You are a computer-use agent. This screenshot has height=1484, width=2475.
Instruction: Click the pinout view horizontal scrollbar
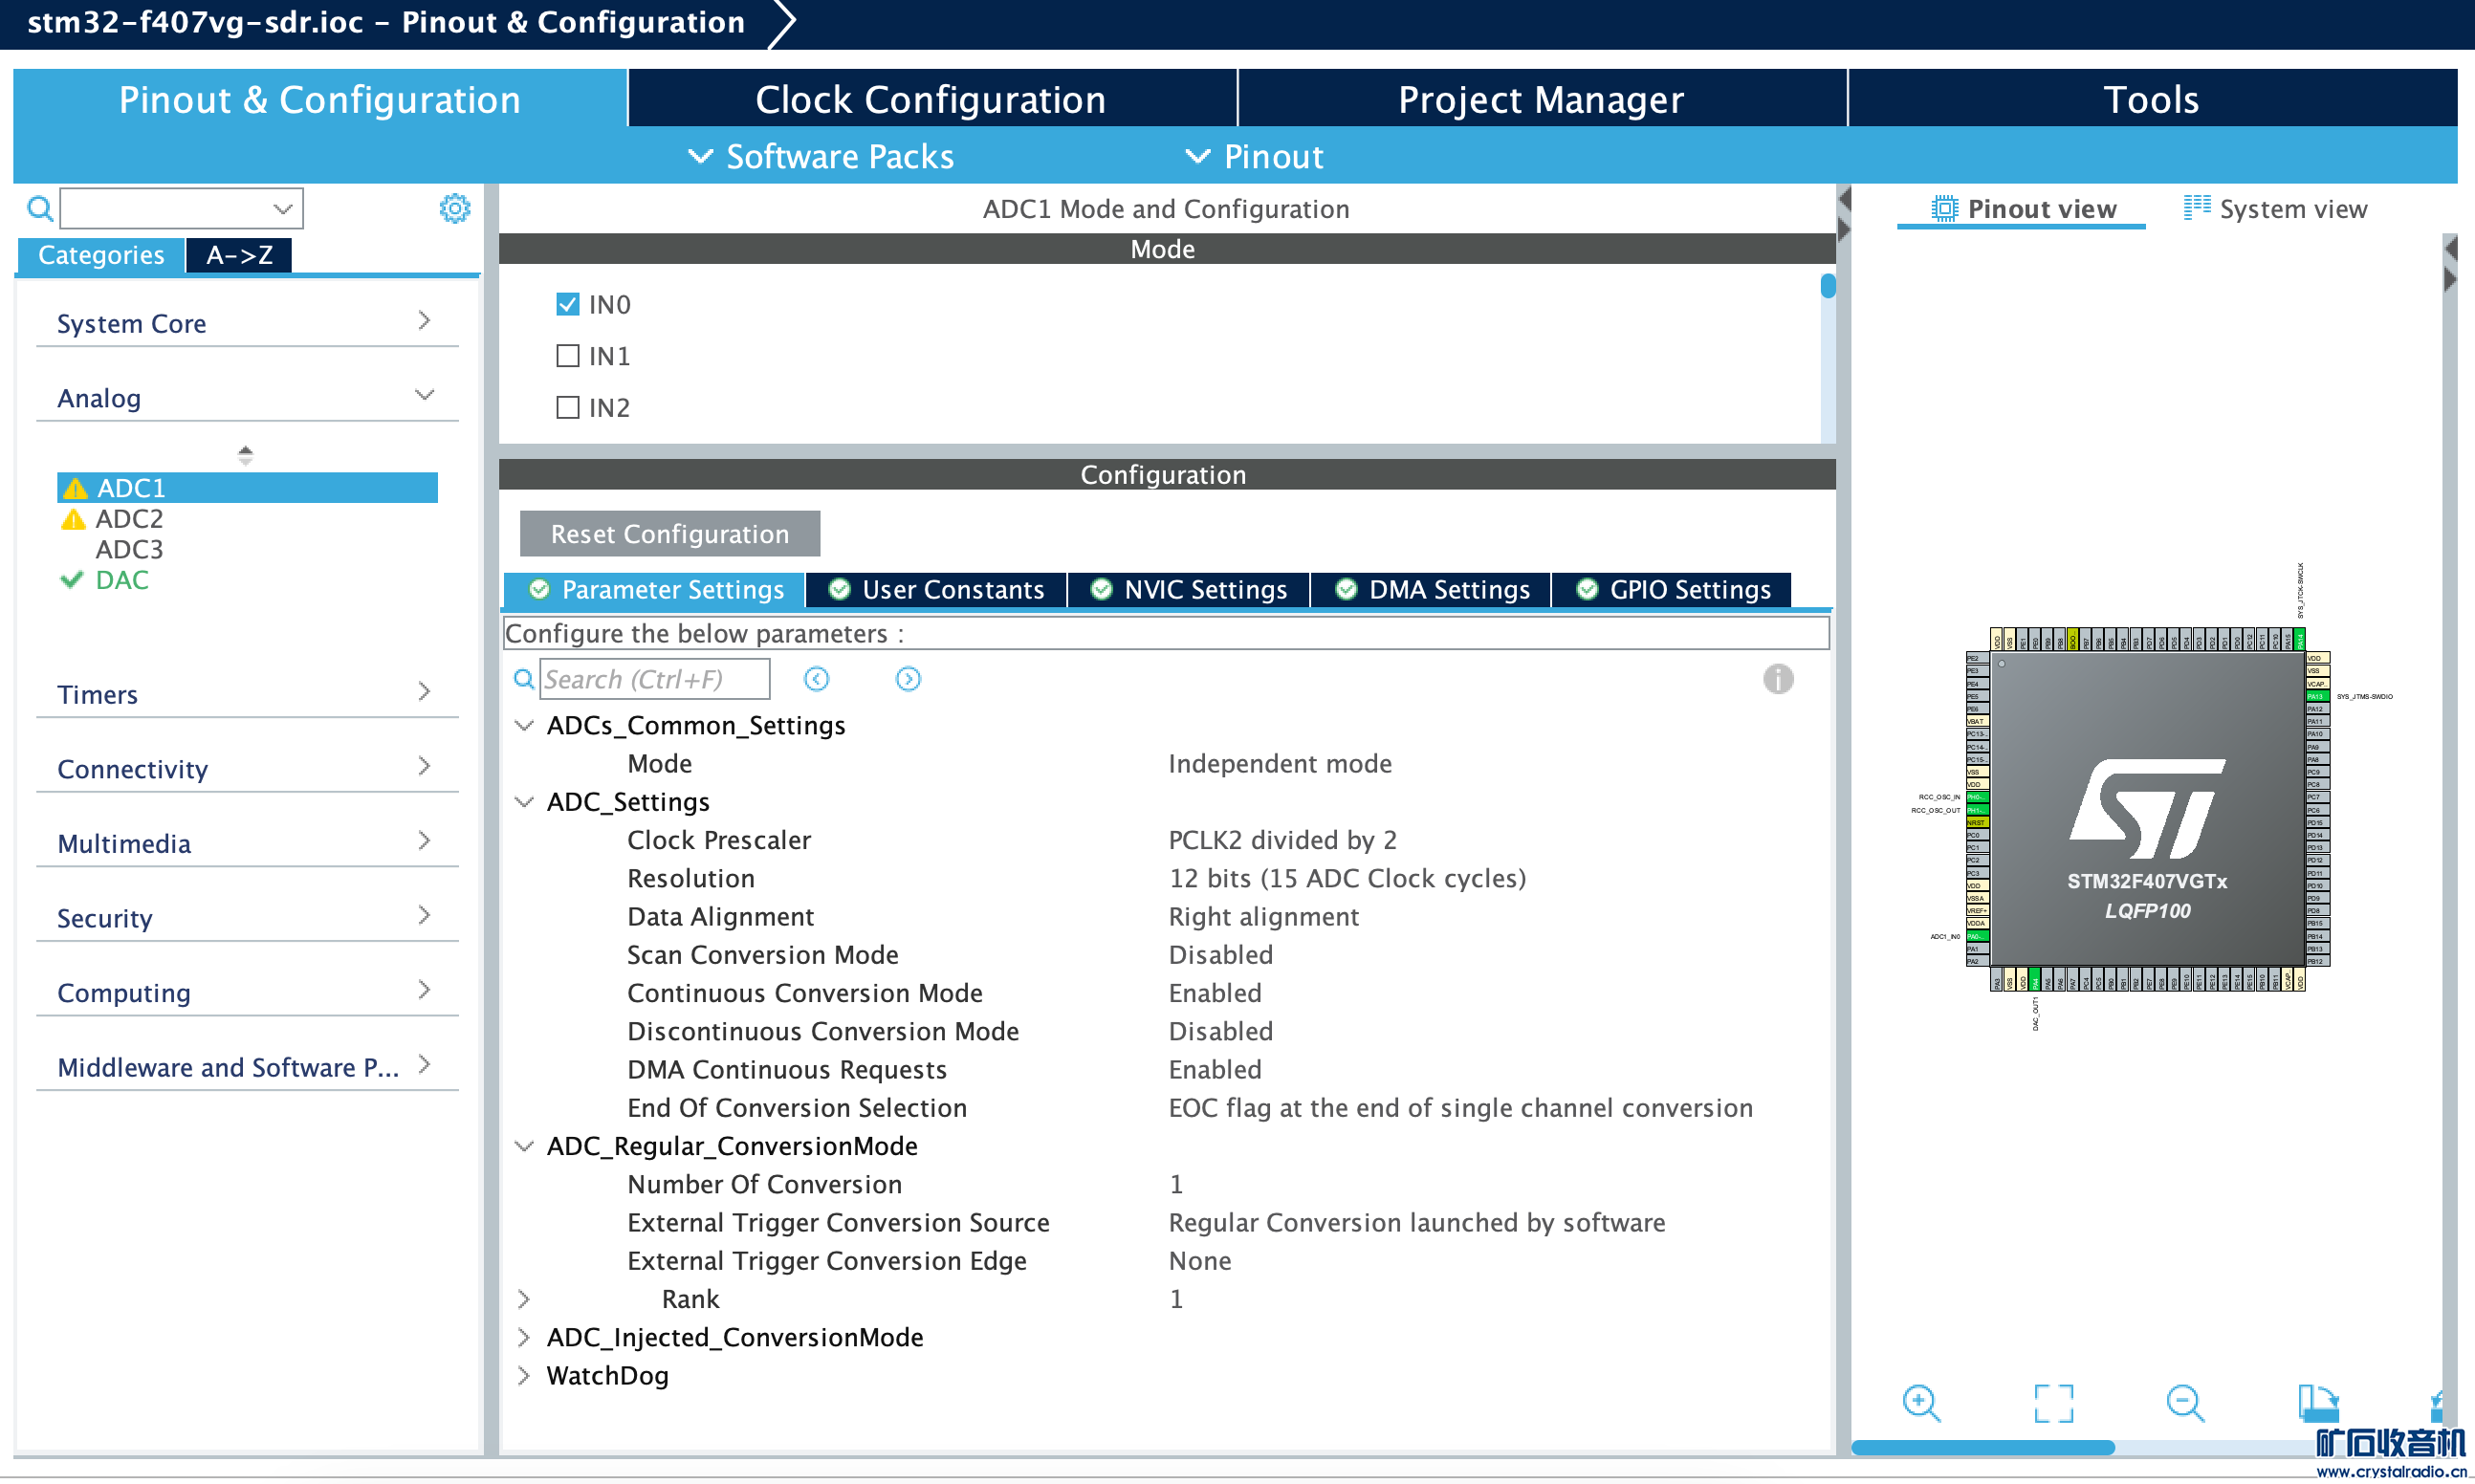pyautogui.click(x=1983, y=1448)
